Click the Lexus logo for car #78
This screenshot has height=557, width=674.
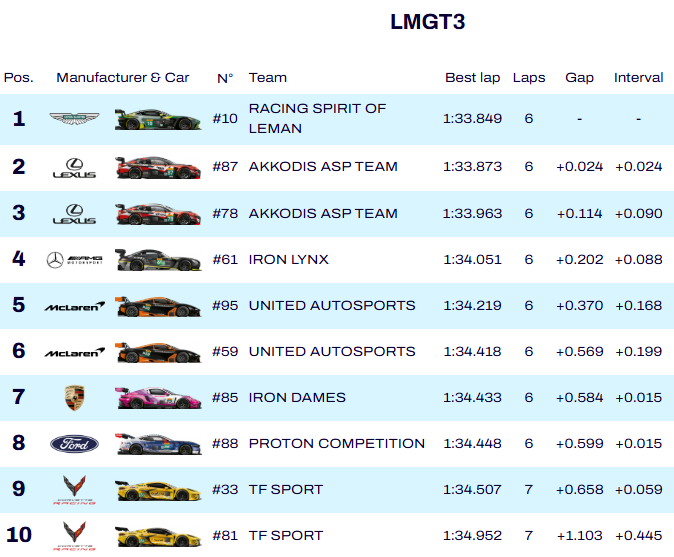(x=74, y=213)
